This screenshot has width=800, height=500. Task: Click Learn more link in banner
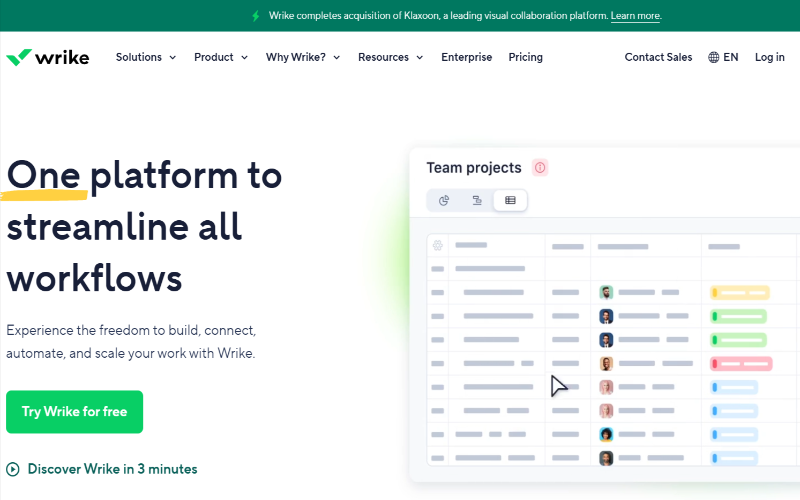635,16
